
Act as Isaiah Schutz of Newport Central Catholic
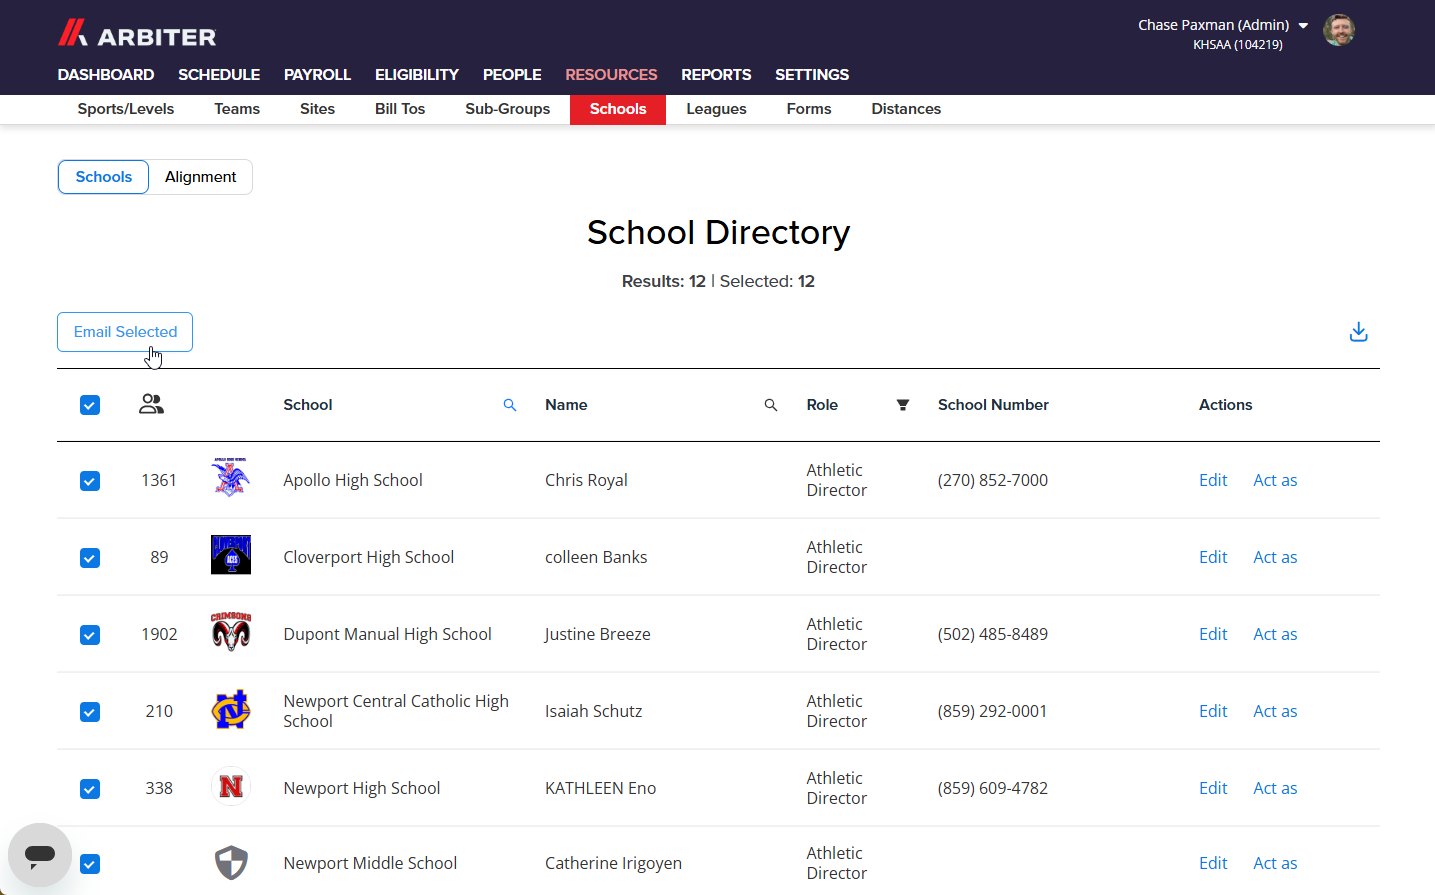pyautogui.click(x=1275, y=711)
